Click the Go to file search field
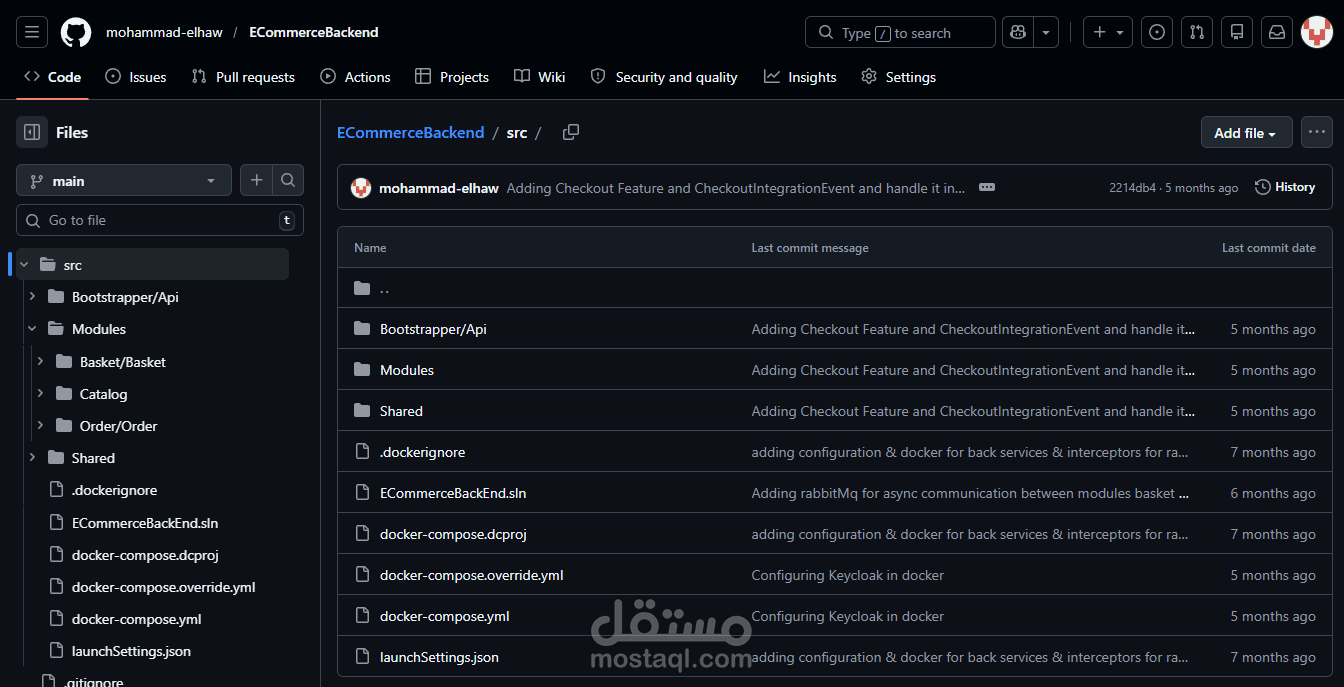Image resolution: width=1344 pixels, height=687 pixels. tap(160, 220)
